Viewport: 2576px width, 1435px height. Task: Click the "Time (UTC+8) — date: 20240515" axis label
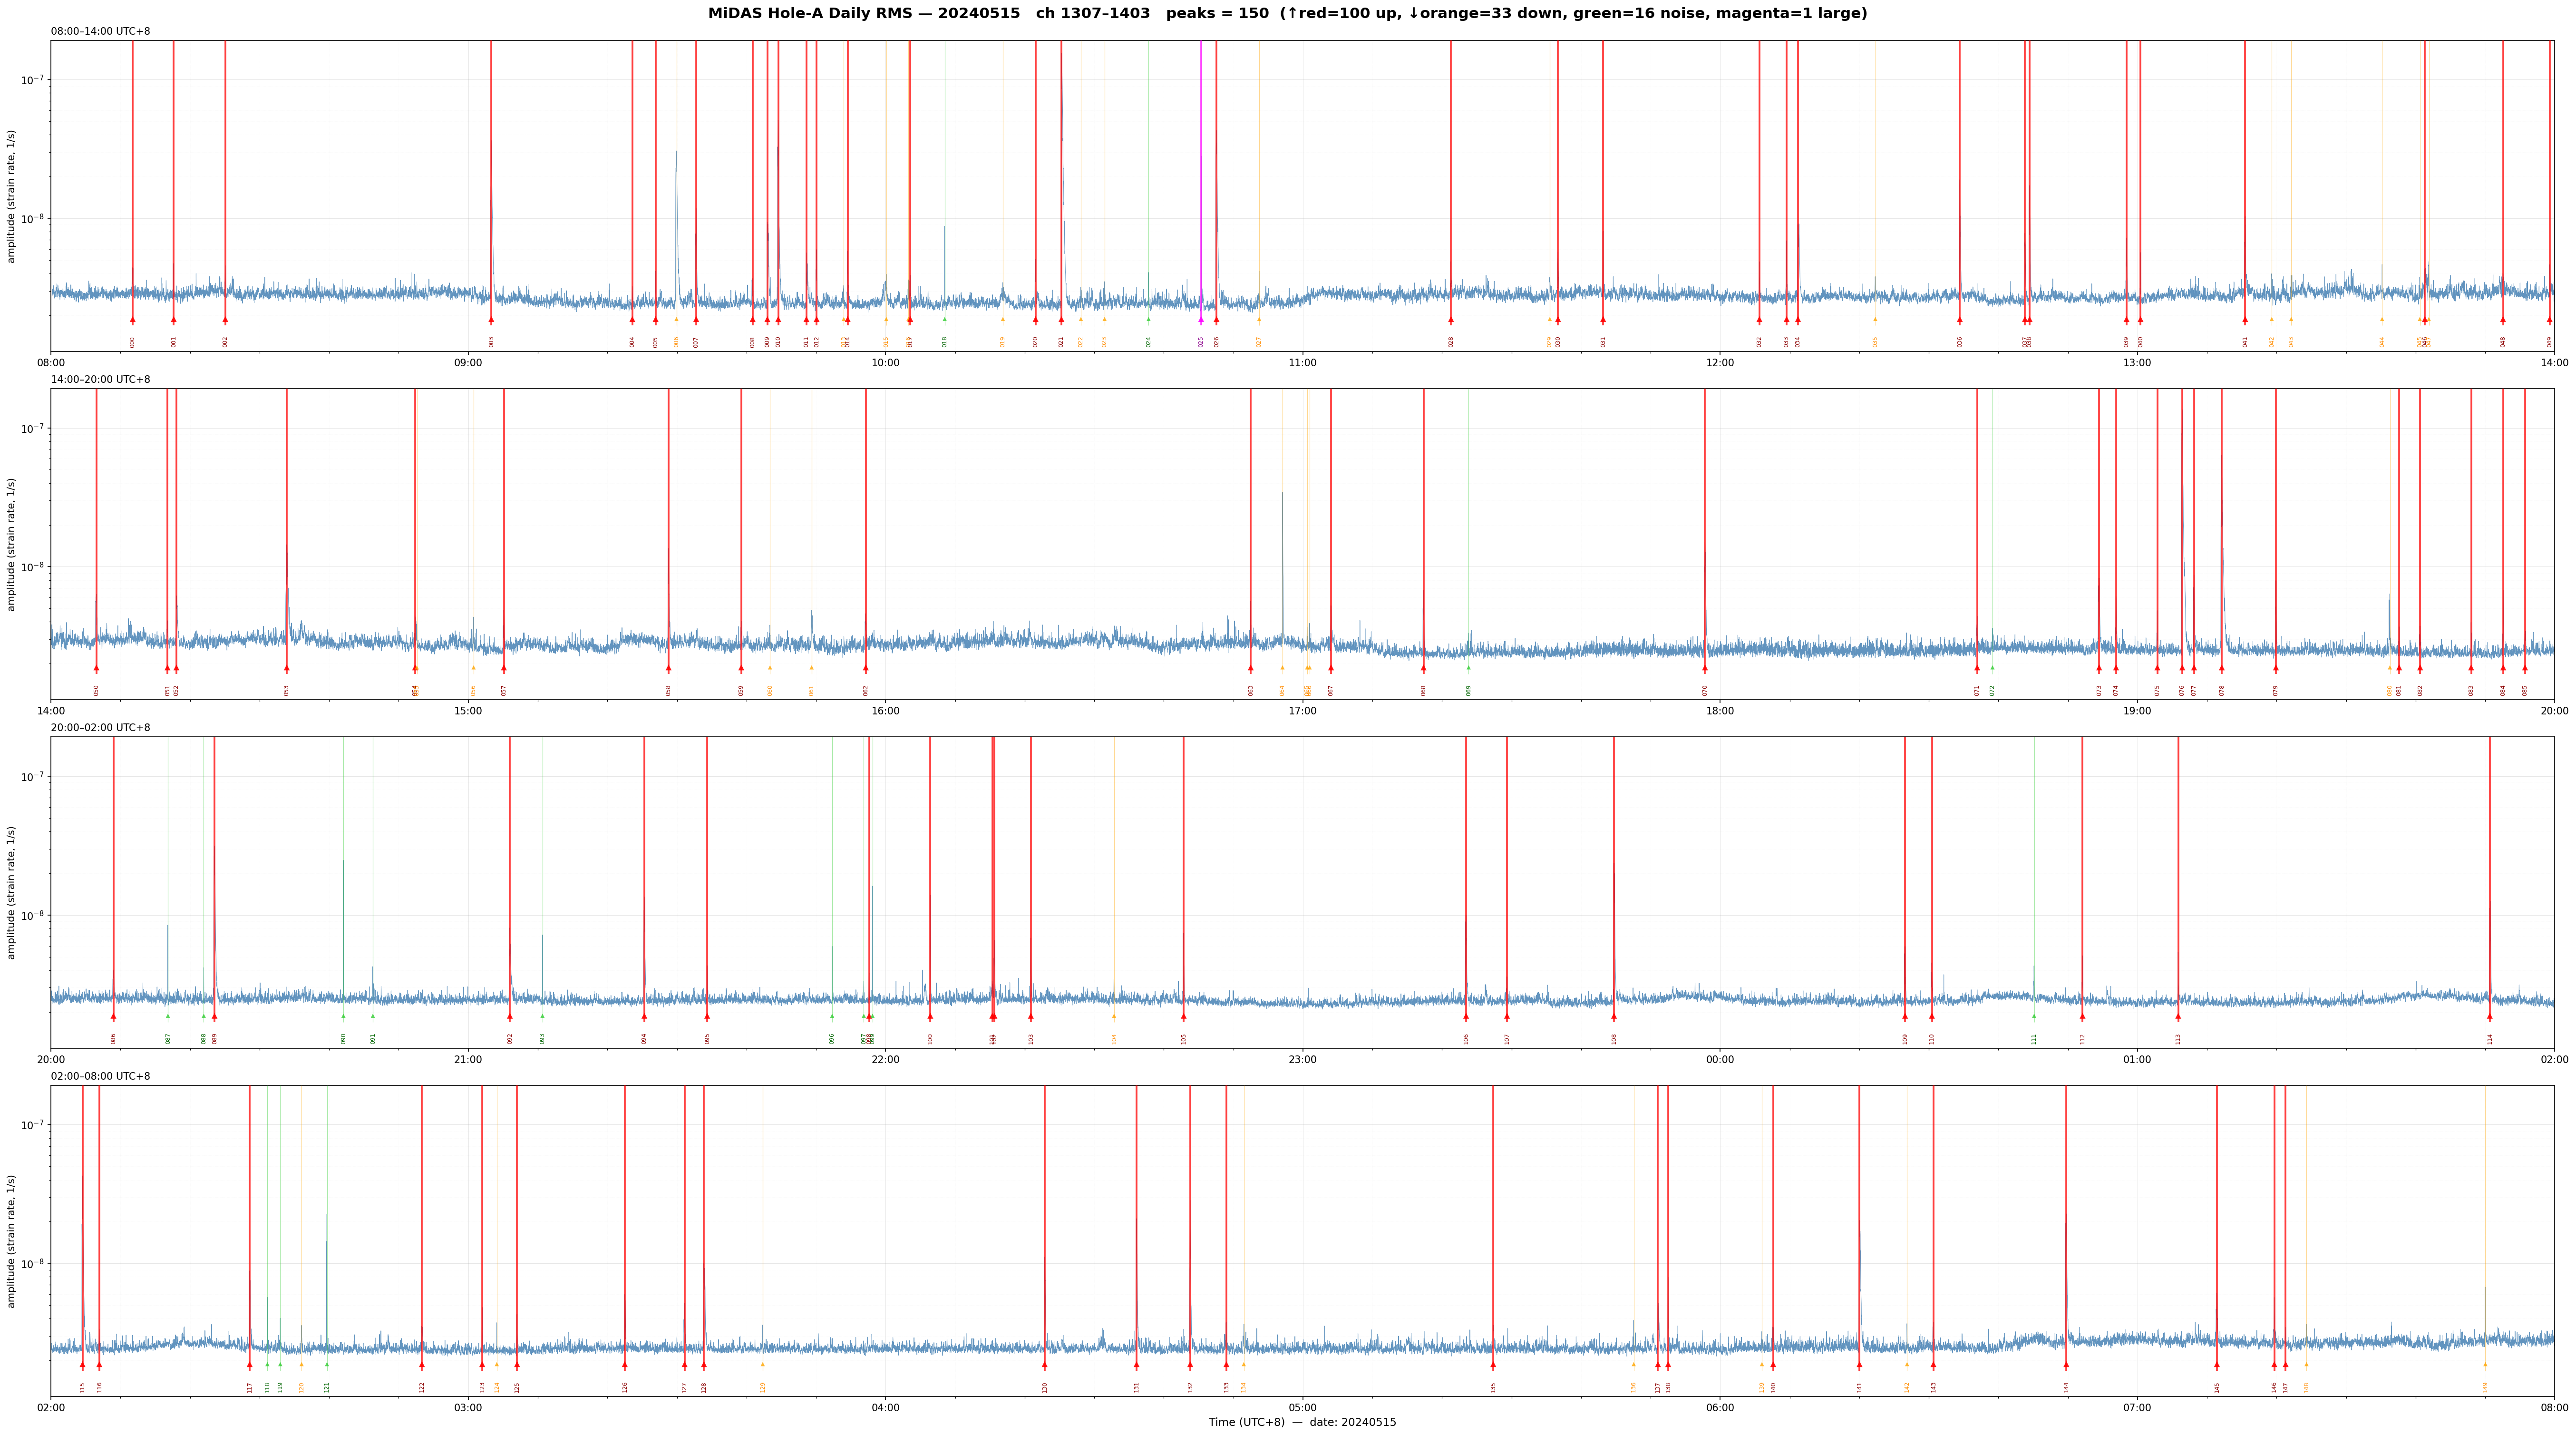point(1302,1422)
